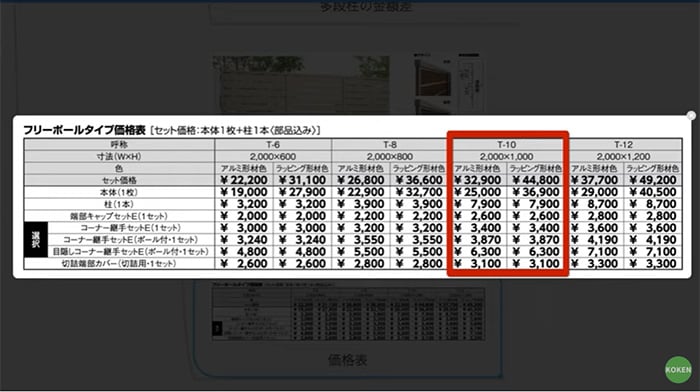Click the ¥31,100 set price cell

[302, 180]
